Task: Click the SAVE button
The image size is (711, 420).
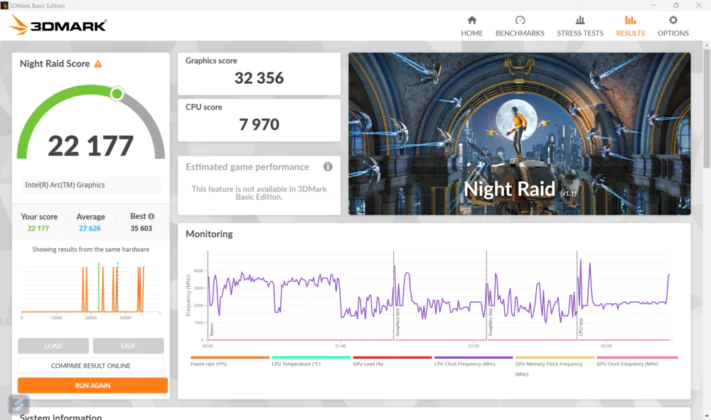Action: (128, 346)
